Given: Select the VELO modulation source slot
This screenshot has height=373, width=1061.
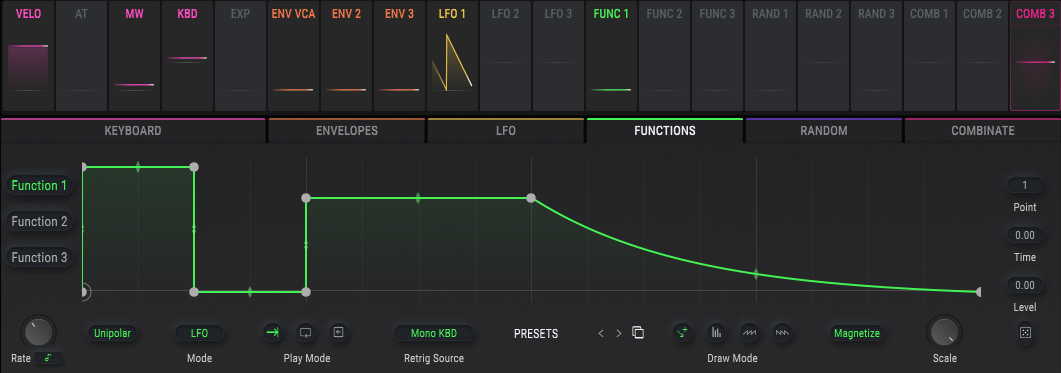Looking at the screenshot, I should click(28, 56).
